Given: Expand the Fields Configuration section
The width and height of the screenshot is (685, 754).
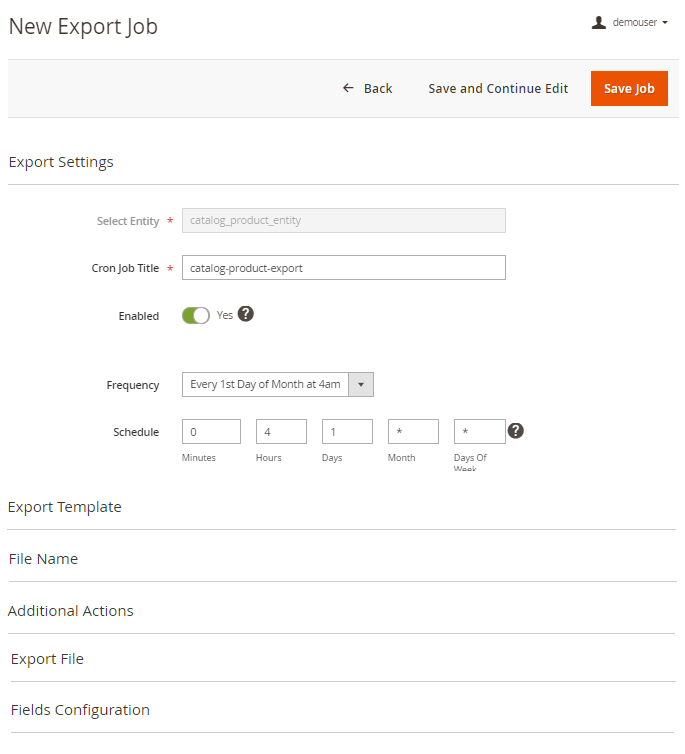Looking at the screenshot, I should (x=80, y=710).
